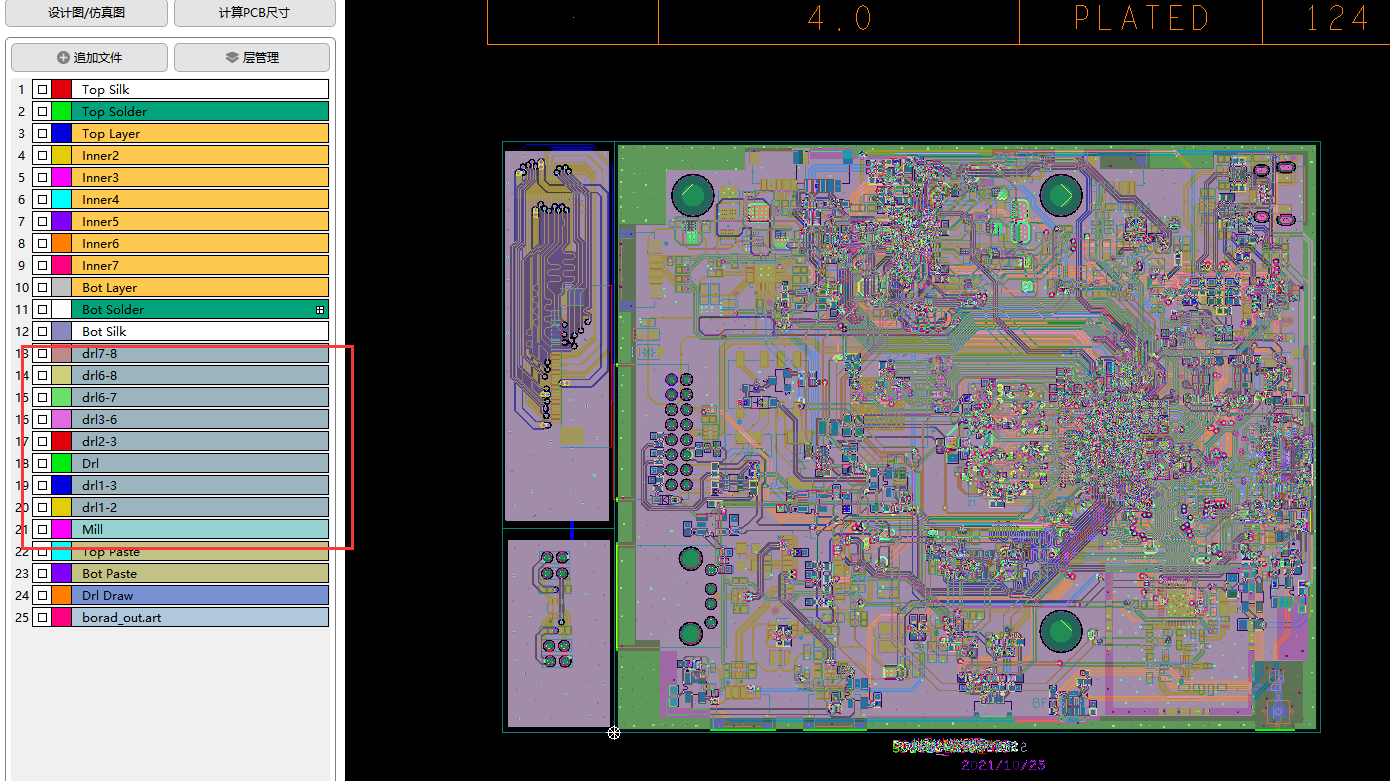This screenshot has width=1390, height=781.
Task: Toggle the borad_out.art checkbox
Action: click(42, 618)
